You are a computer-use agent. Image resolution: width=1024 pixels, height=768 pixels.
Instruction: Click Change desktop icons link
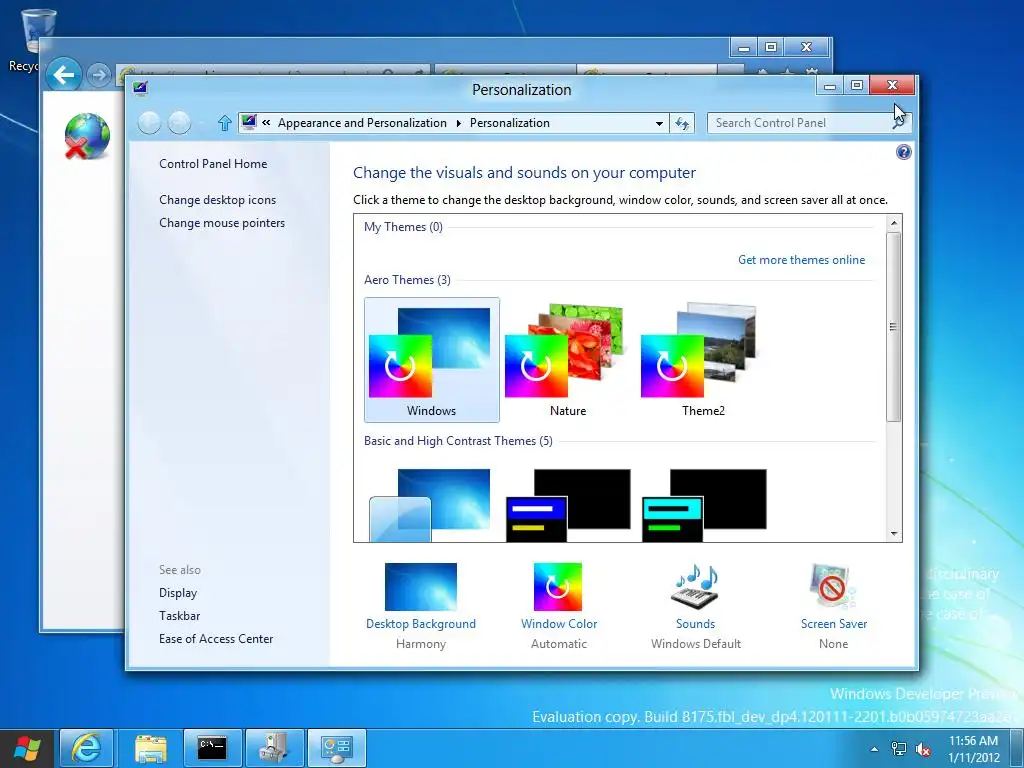click(x=217, y=200)
